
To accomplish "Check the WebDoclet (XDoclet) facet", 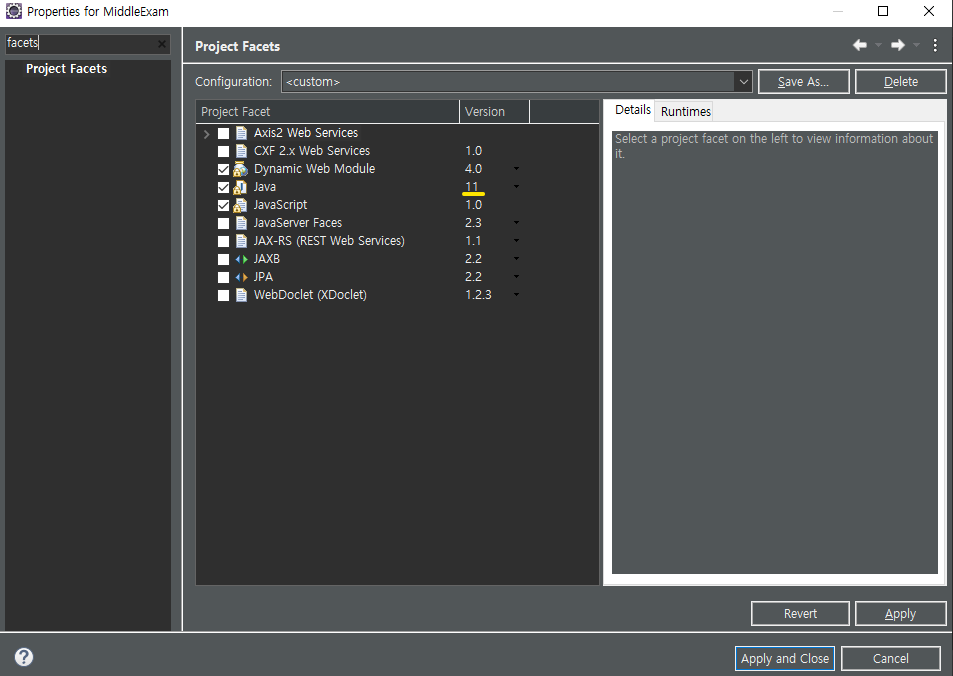I will (223, 294).
